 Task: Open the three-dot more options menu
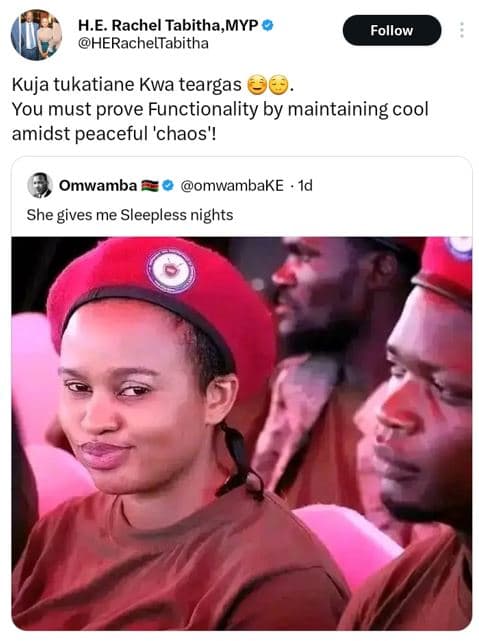pos(462,30)
